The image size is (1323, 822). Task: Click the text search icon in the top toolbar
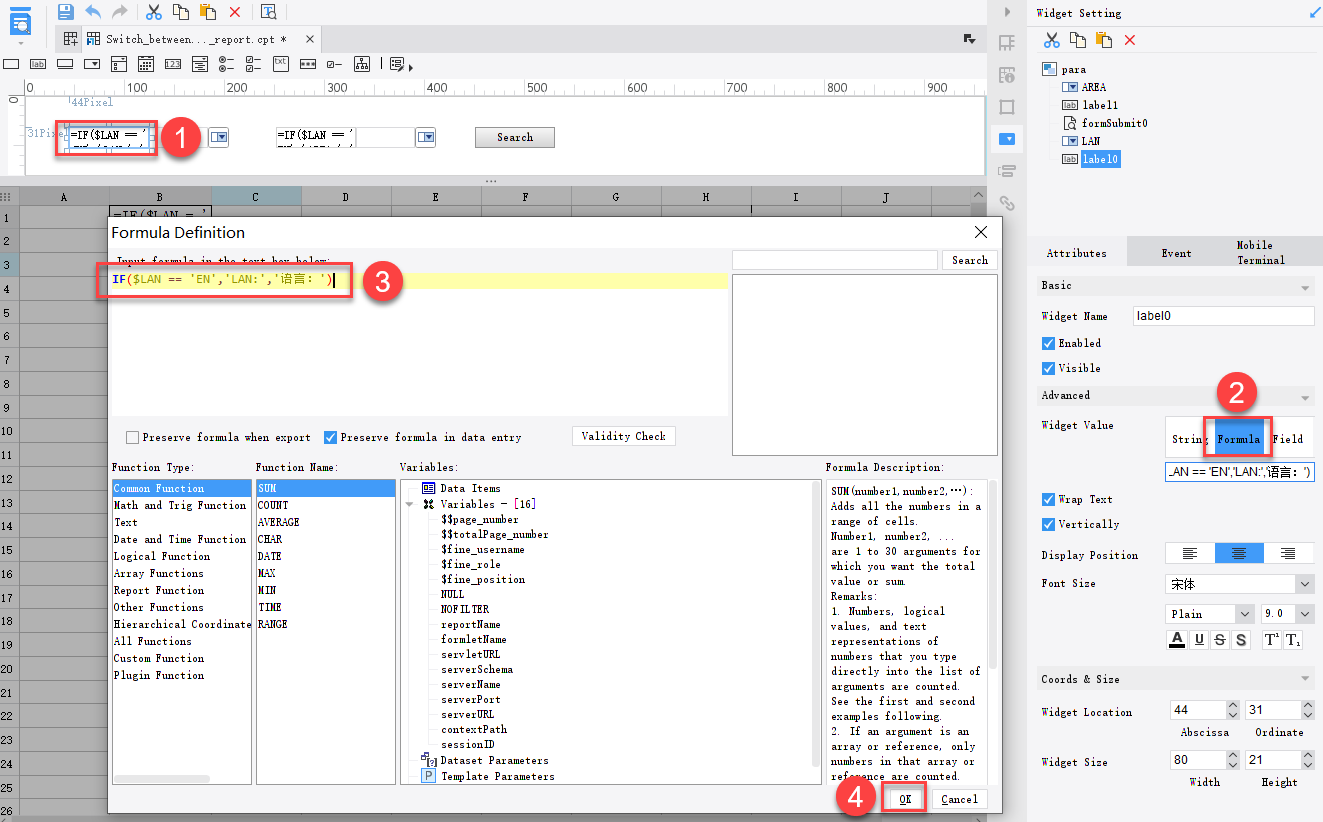tap(267, 11)
